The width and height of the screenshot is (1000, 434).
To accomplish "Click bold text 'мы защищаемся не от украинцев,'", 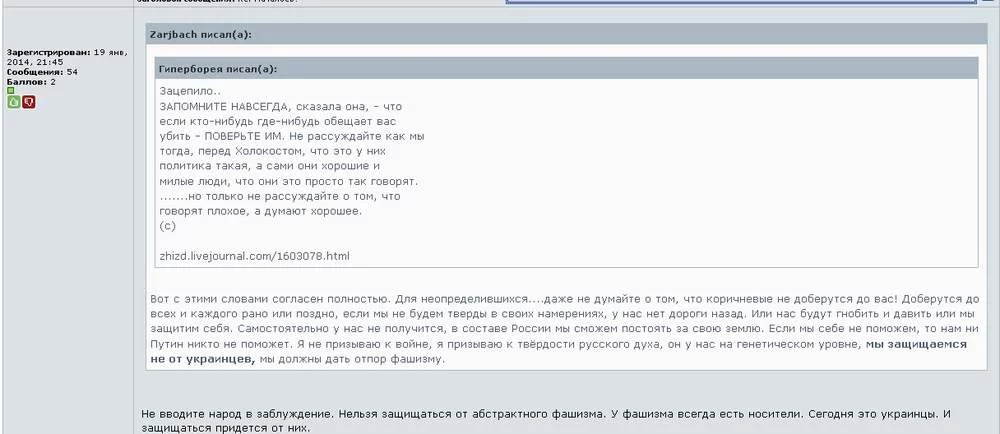I will point(559,351).
